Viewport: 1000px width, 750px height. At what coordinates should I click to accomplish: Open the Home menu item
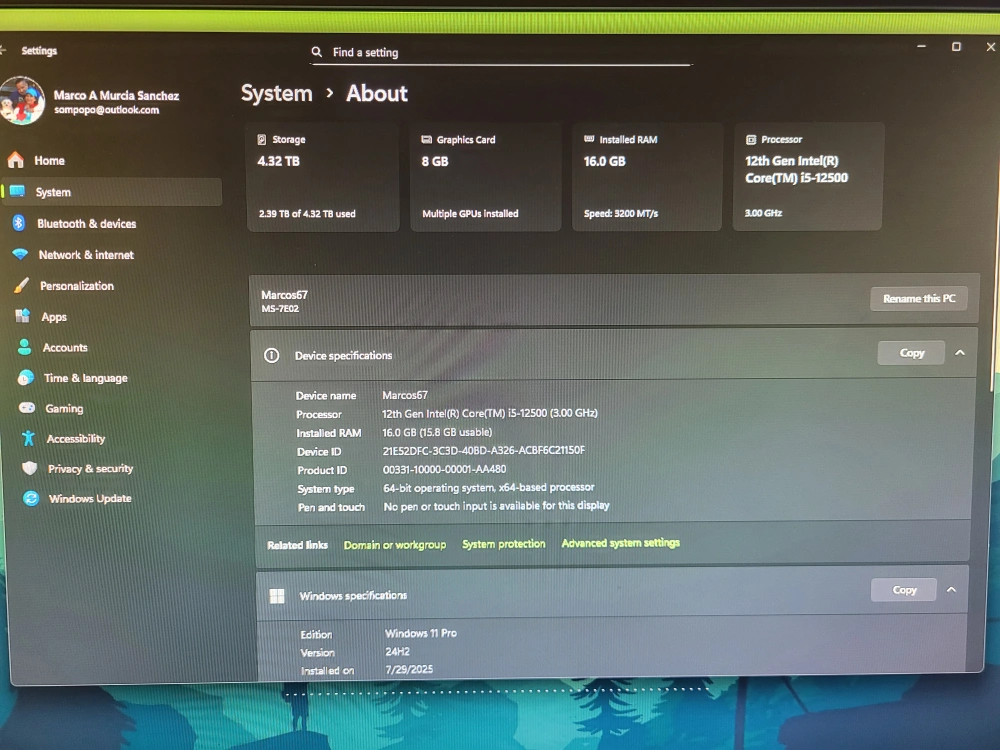point(49,160)
